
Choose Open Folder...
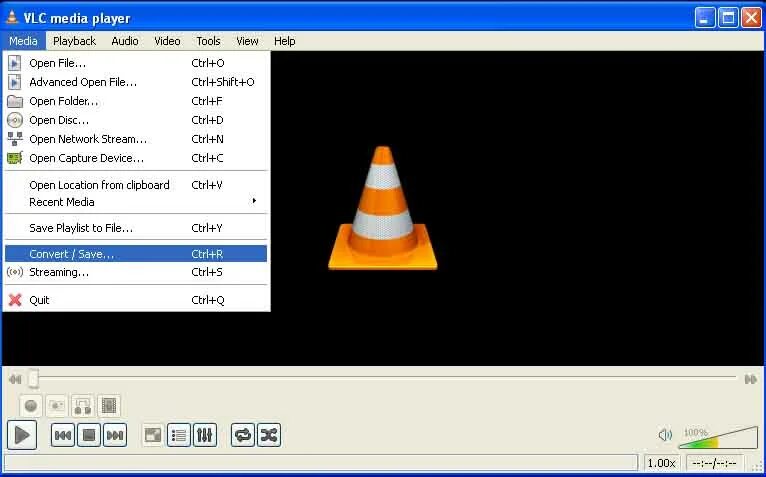(136, 101)
